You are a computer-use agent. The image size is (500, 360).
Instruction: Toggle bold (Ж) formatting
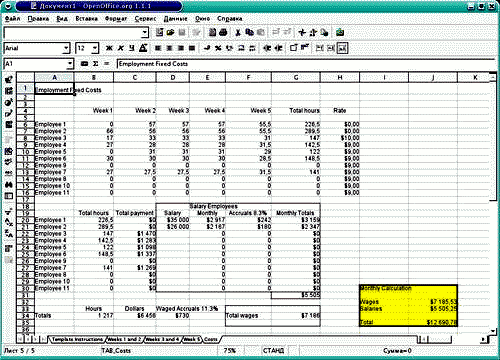[109, 48]
